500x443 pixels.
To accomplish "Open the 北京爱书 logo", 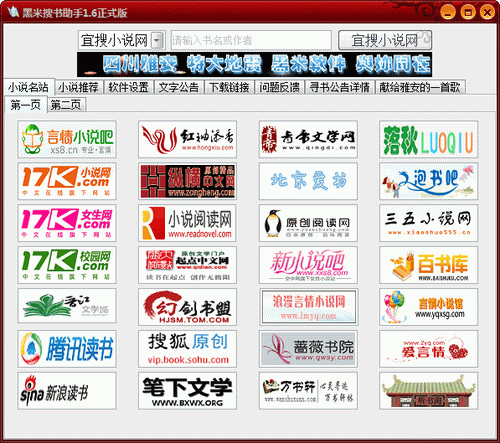I will 308,181.
